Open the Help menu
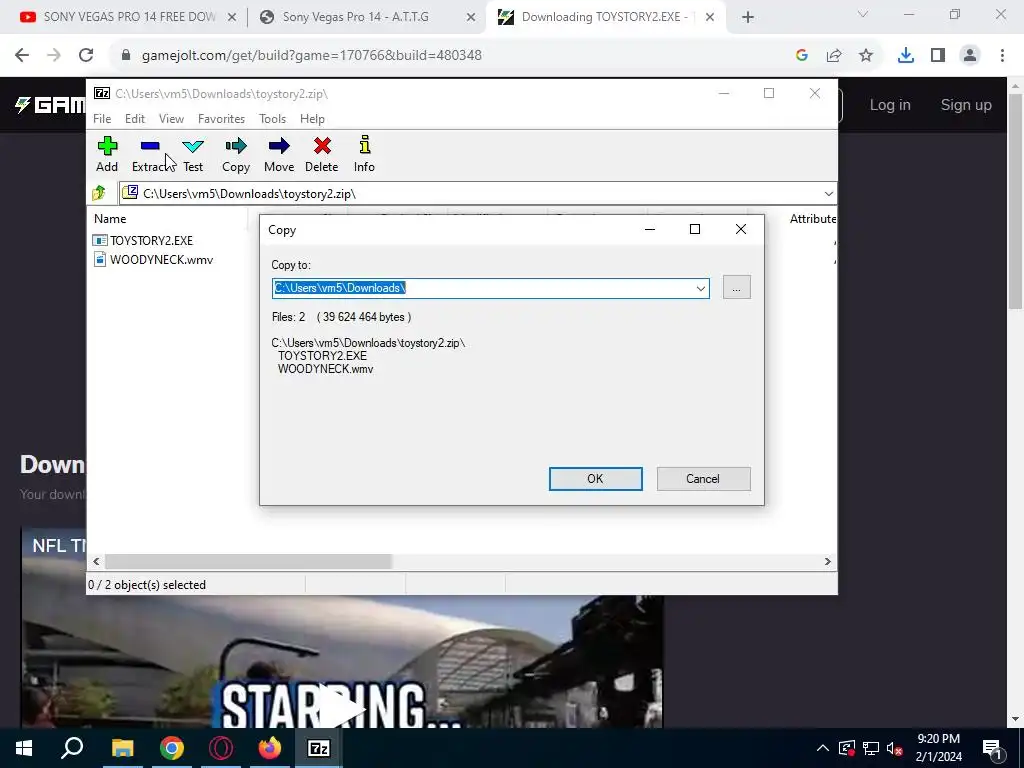Screen dimensions: 1024x768 [x=312, y=119]
